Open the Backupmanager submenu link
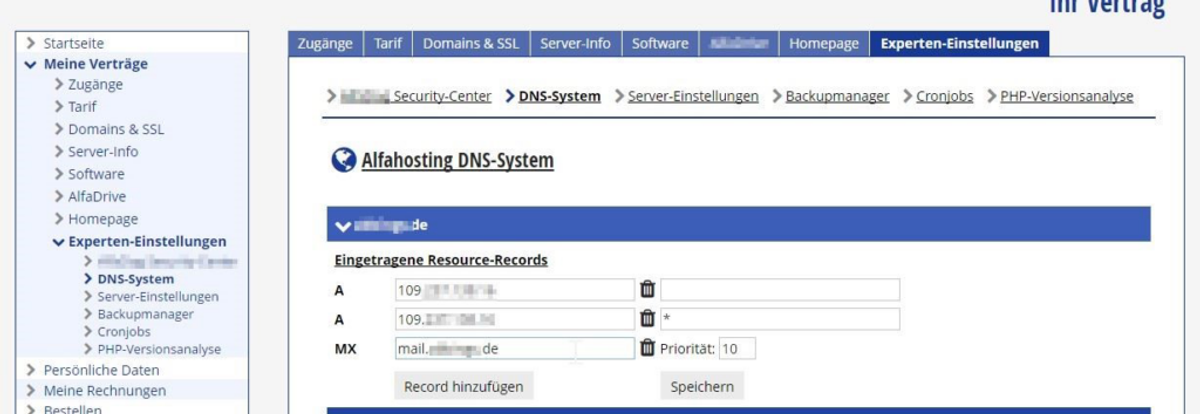Viewport: 1200px width, 414px height. click(x=837, y=97)
